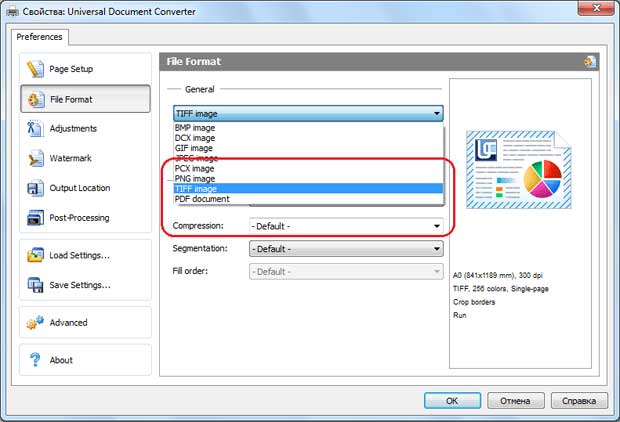Choose GIF image from the list
Image resolution: width=620 pixels, height=422 pixels.
pos(308,148)
